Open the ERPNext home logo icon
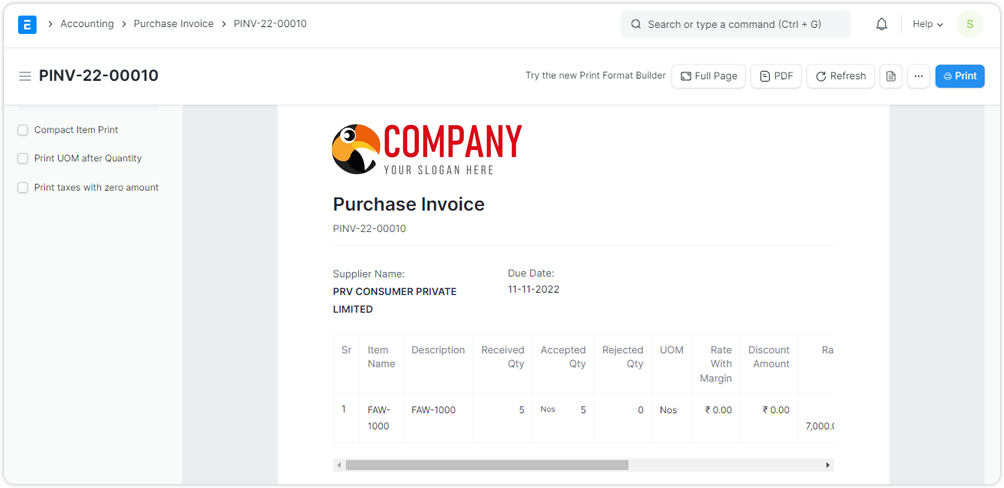Screen dimensions: 1004x488 tap(27, 24)
